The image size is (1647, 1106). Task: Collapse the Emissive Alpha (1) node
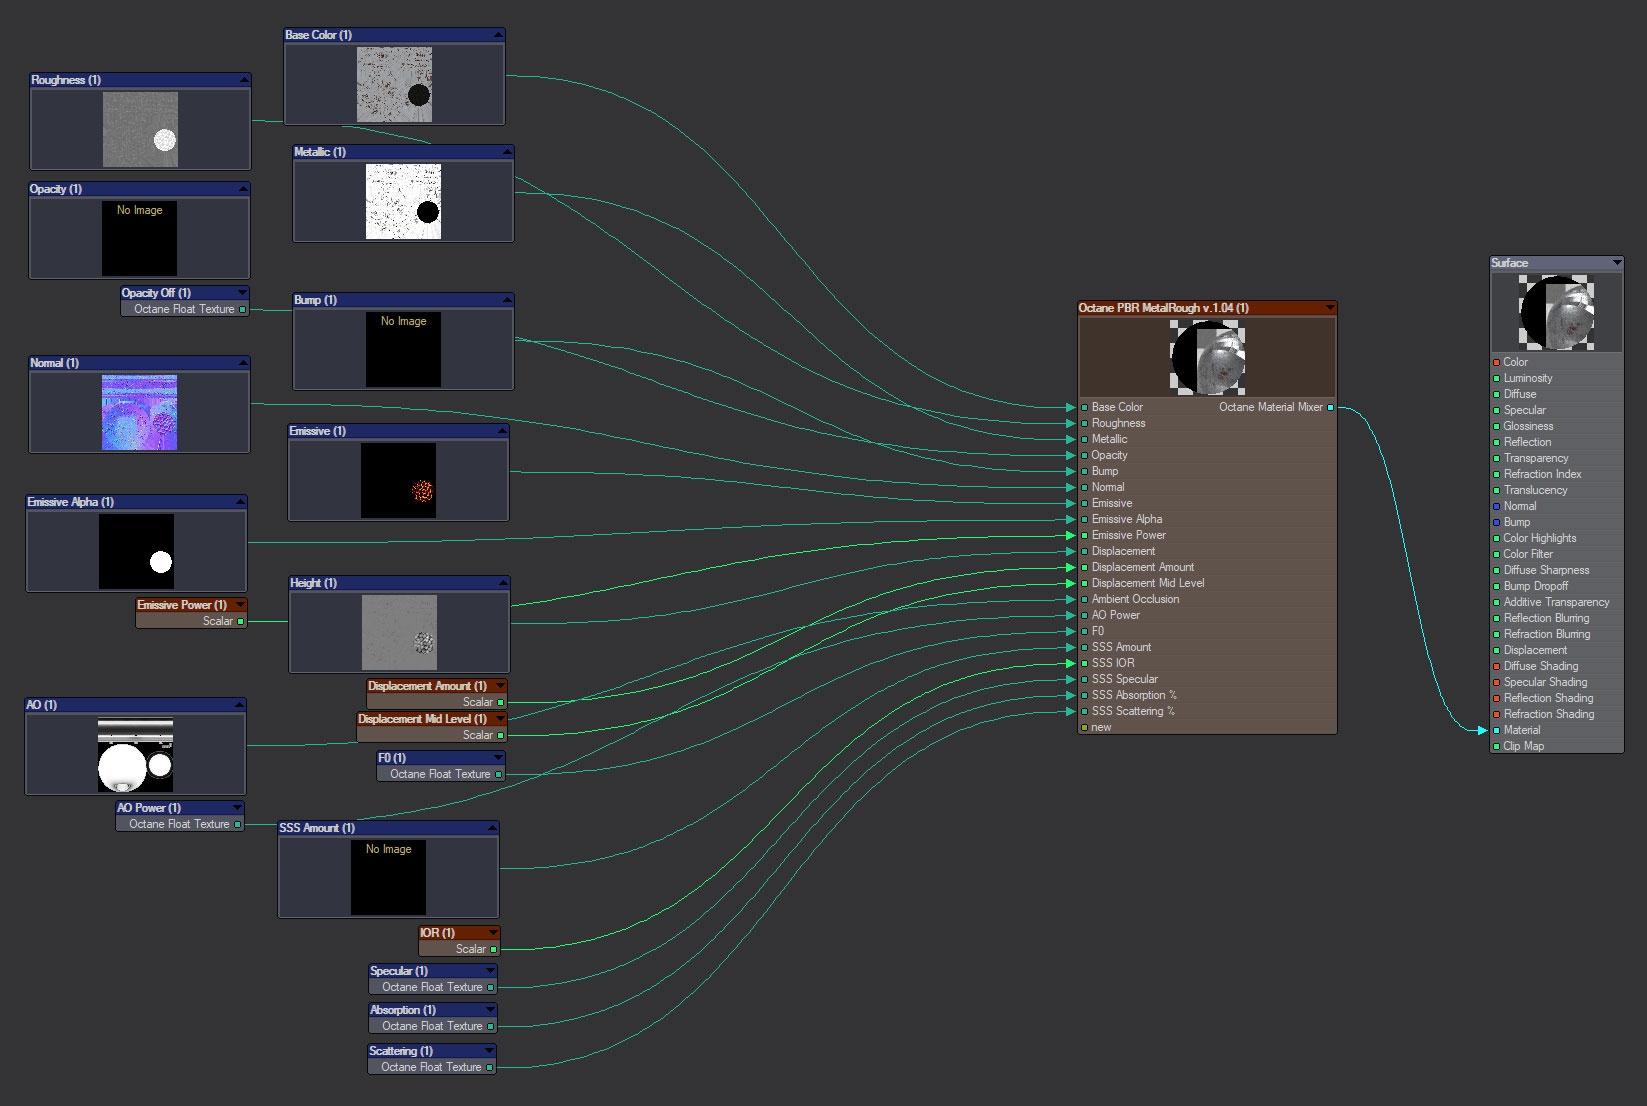(239, 502)
